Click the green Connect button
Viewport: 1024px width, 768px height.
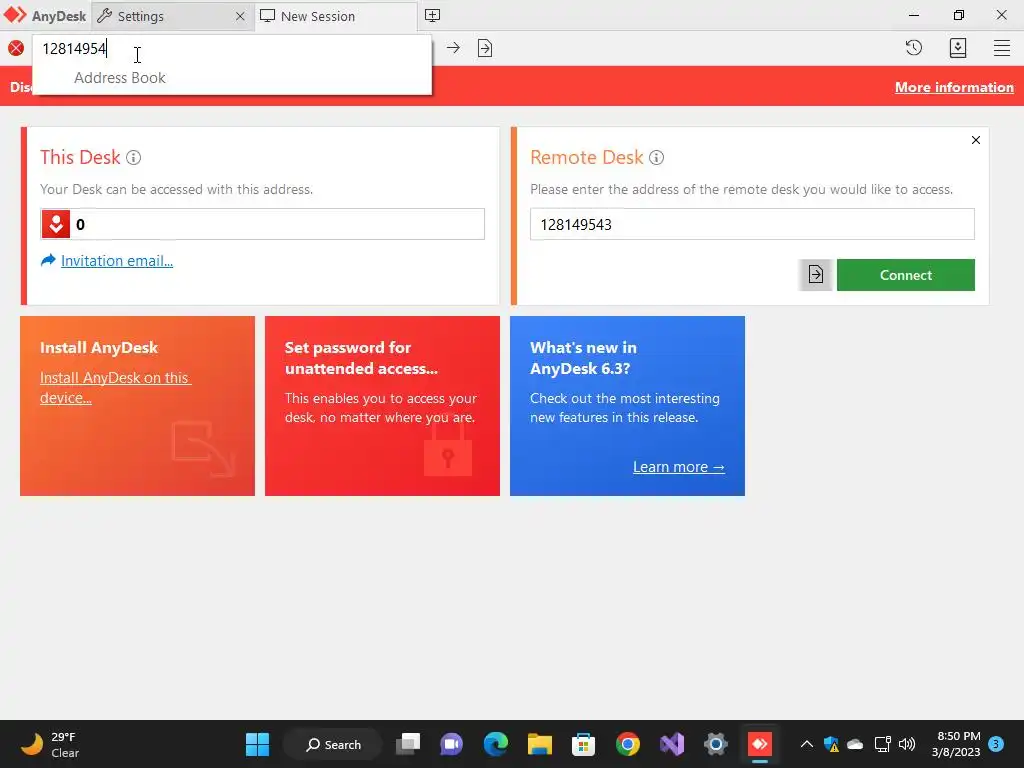[x=906, y=275]
